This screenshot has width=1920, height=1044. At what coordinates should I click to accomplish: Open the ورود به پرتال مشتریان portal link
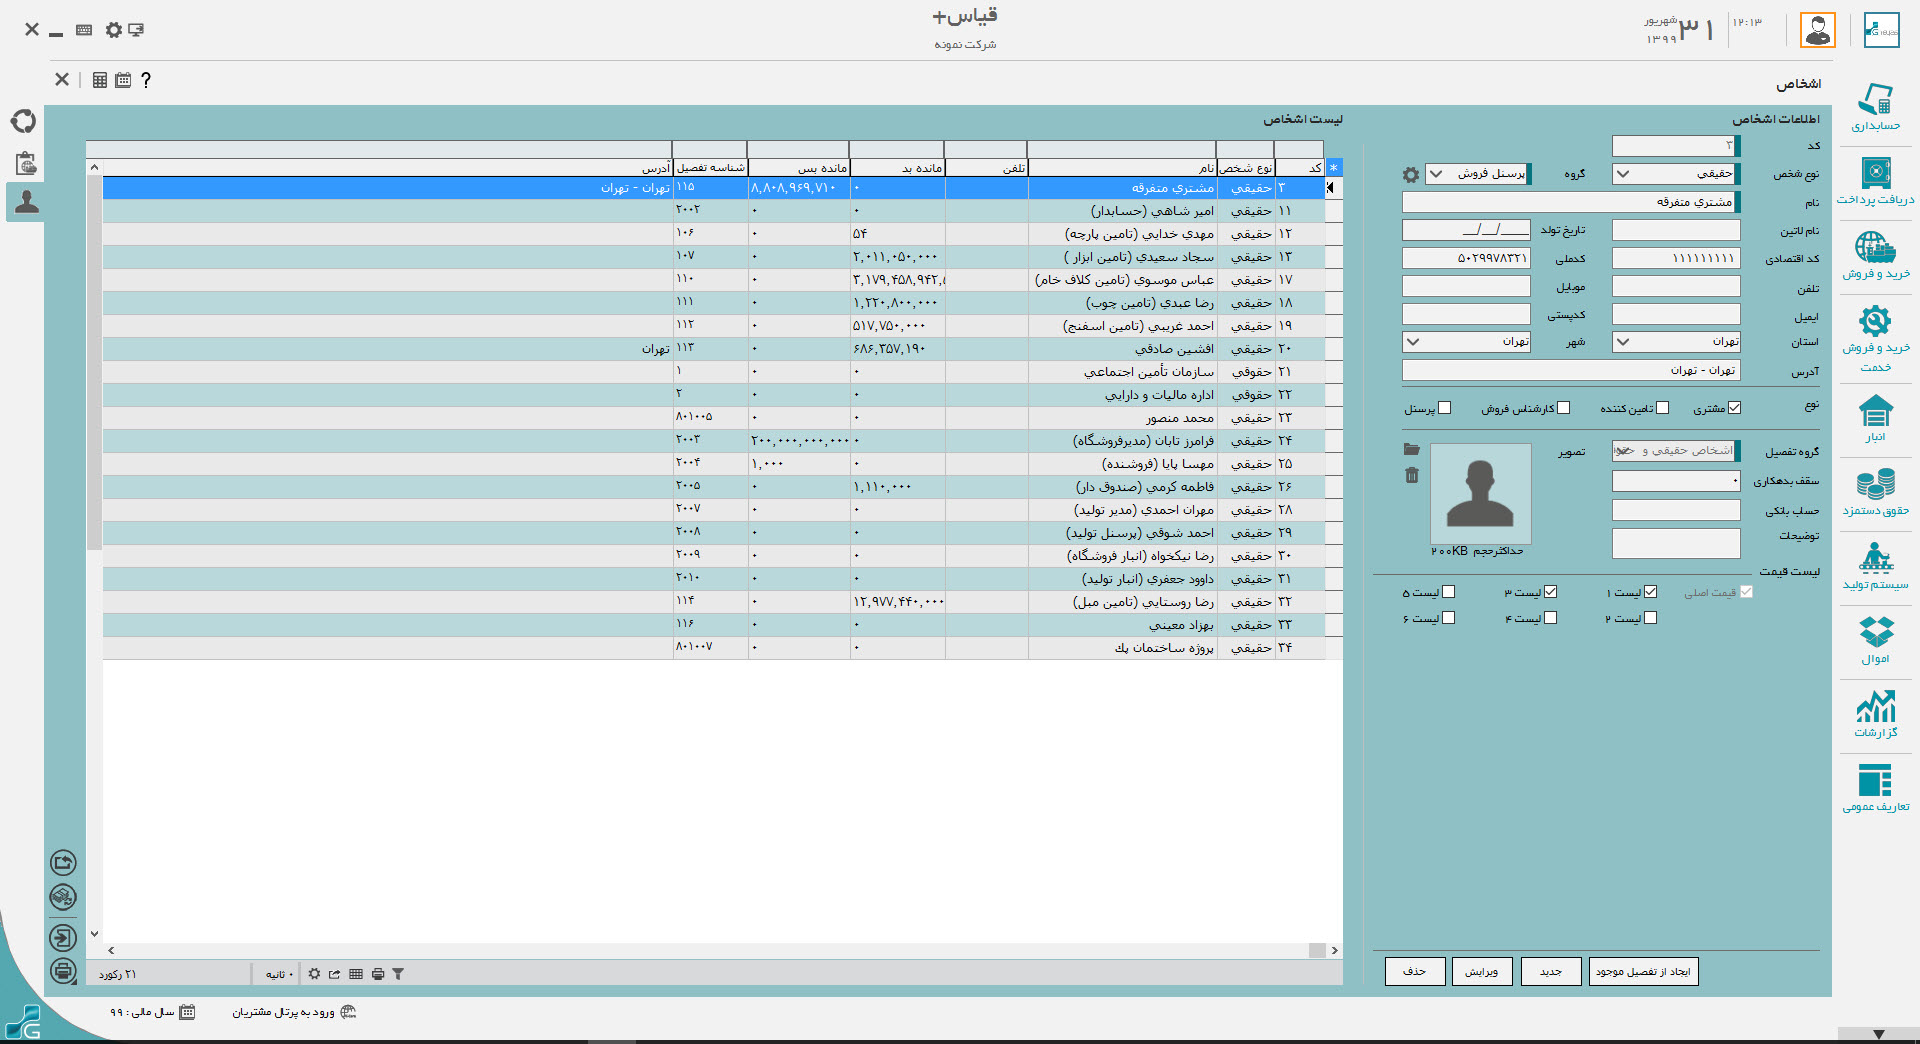[294, 1012]
